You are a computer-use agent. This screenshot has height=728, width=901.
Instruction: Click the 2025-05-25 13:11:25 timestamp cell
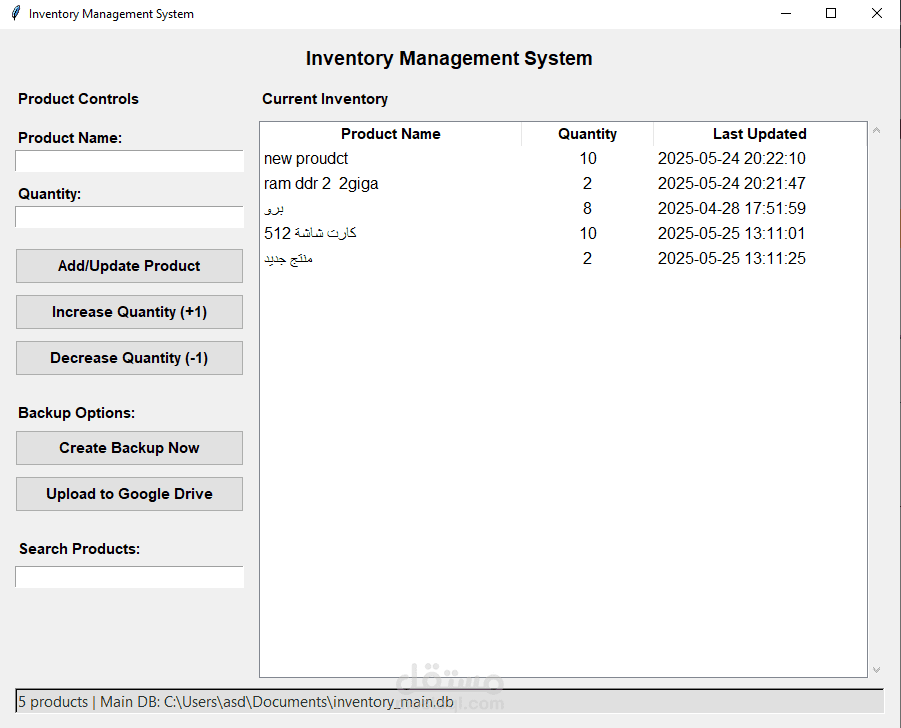pos(731,259)
